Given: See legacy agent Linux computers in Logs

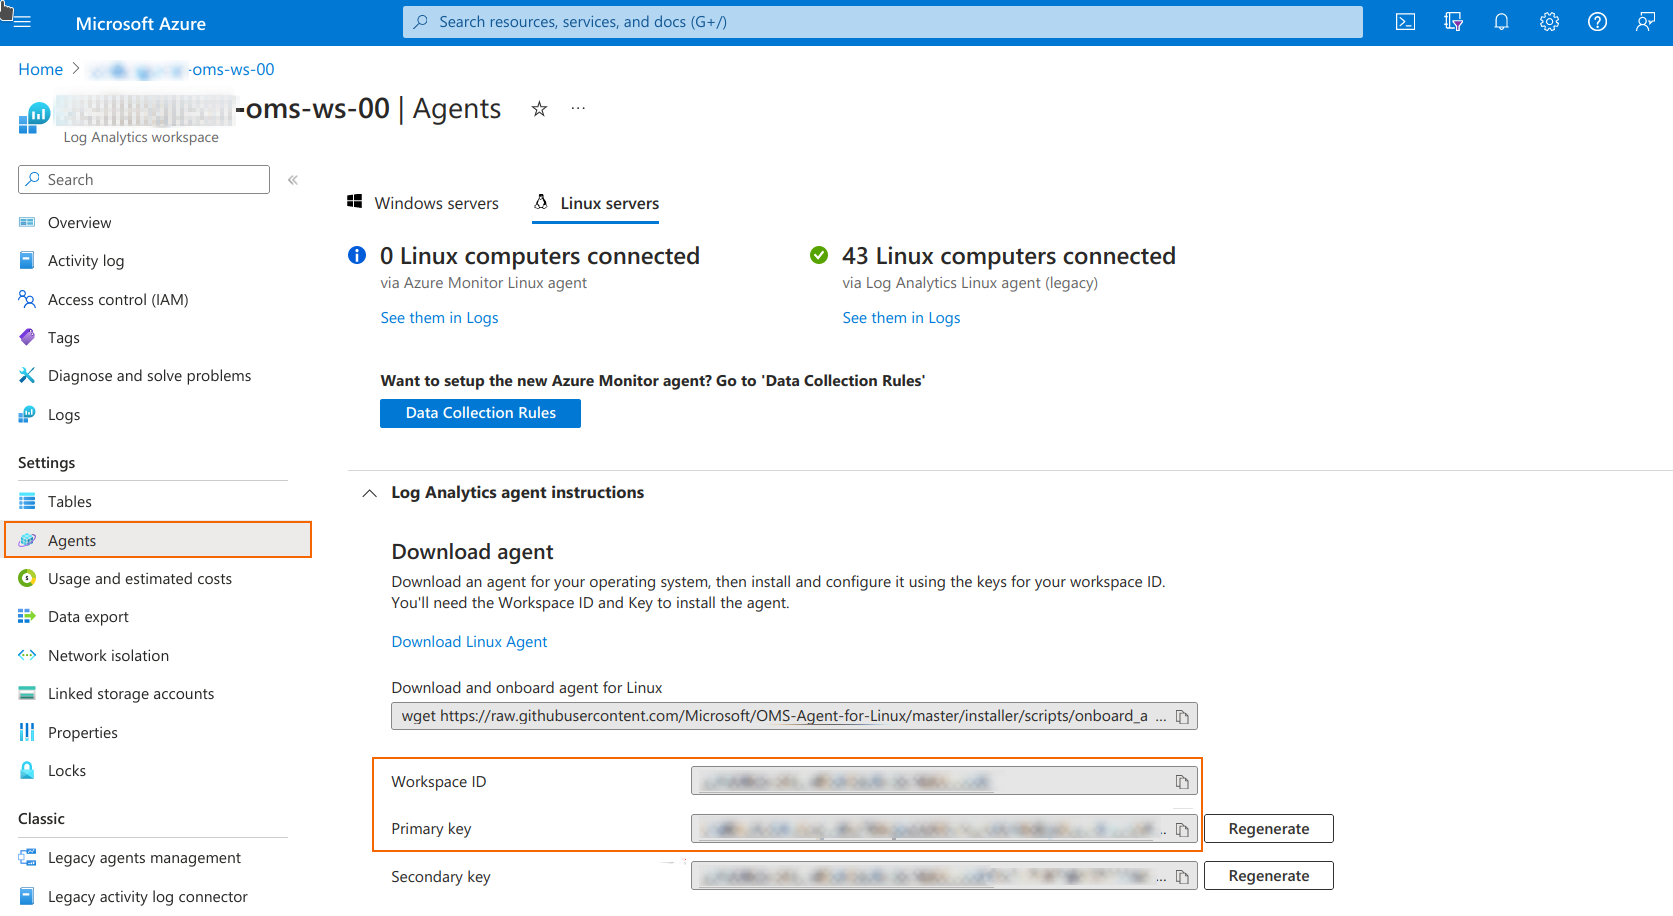Looking at the screenshot, I should coord(901,318).
